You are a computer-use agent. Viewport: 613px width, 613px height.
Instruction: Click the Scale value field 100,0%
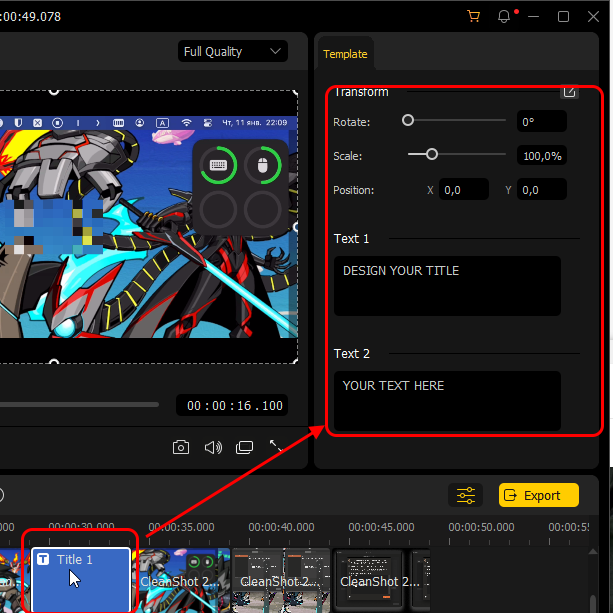(541, 156)
